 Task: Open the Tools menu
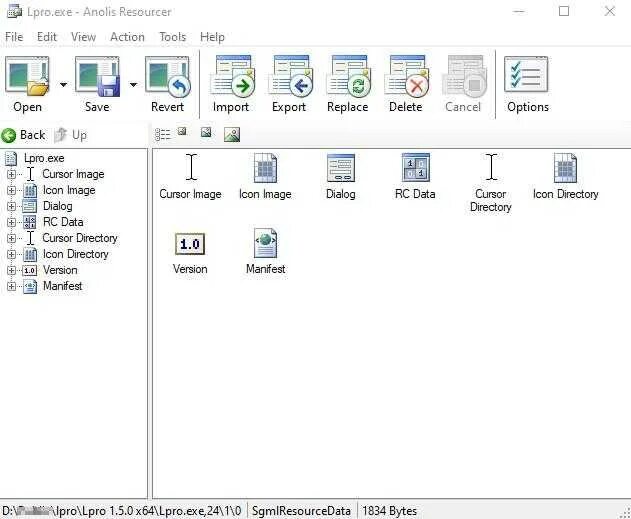[173, 37]
